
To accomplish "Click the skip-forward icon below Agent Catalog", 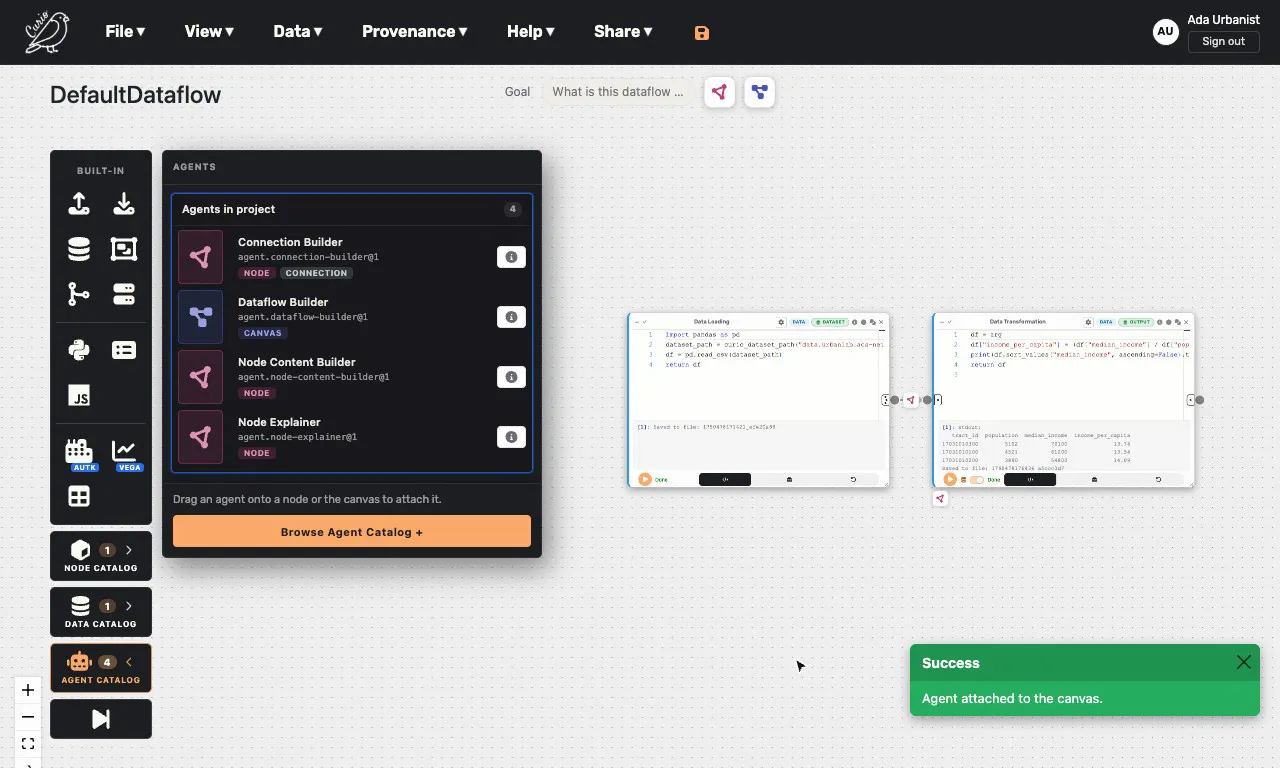I will [101, 719].
